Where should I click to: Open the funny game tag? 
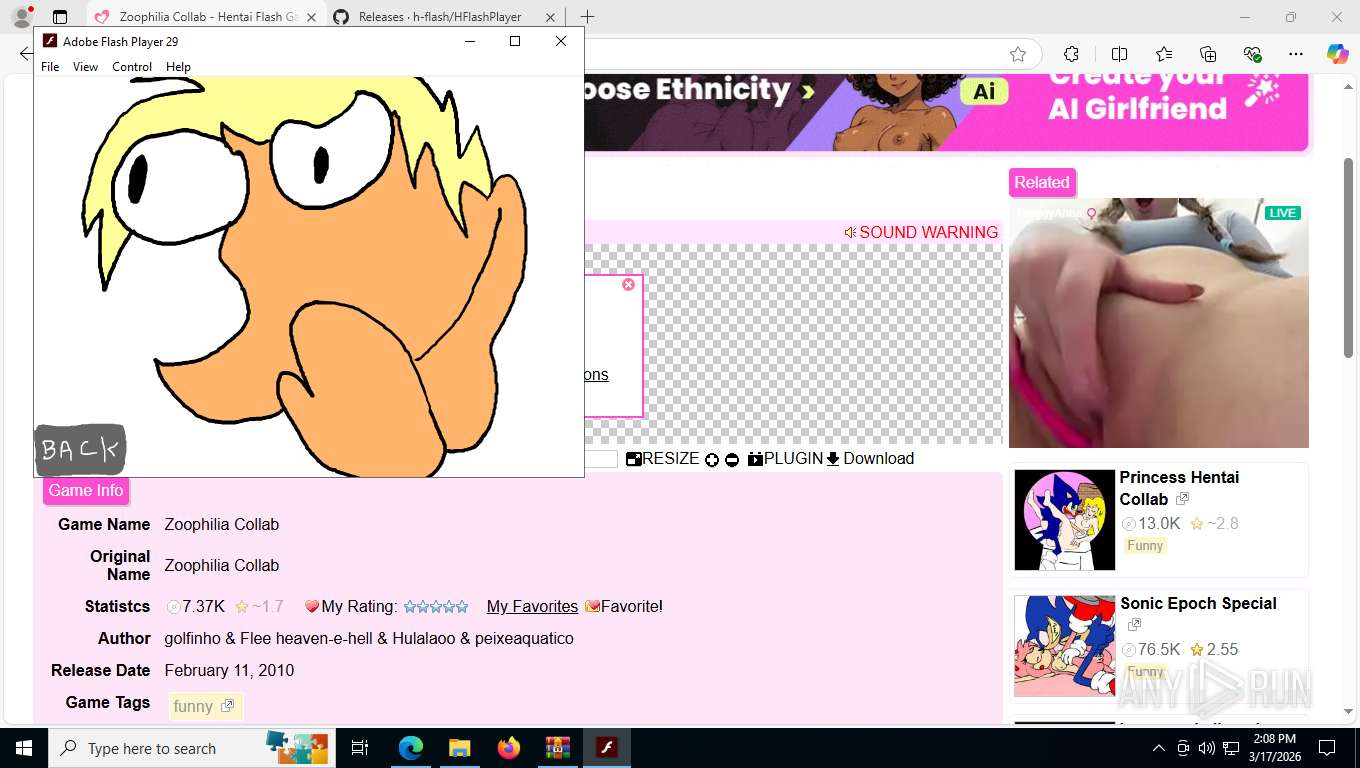204,706
